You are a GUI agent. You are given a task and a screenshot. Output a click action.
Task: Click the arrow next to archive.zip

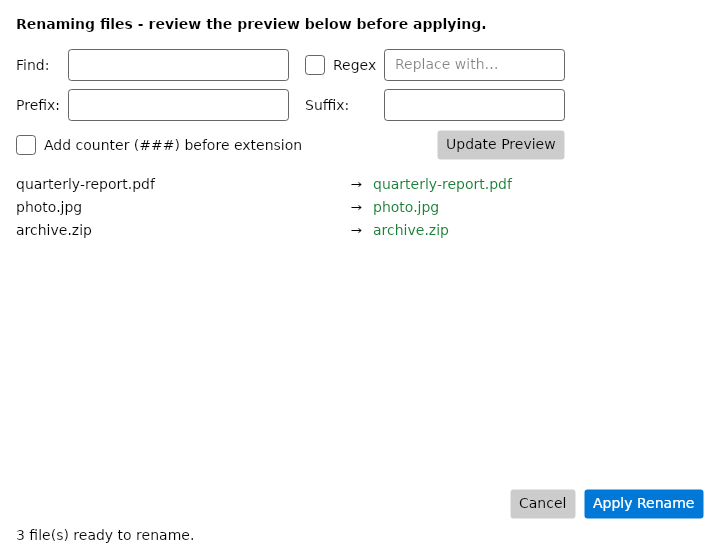356,230
